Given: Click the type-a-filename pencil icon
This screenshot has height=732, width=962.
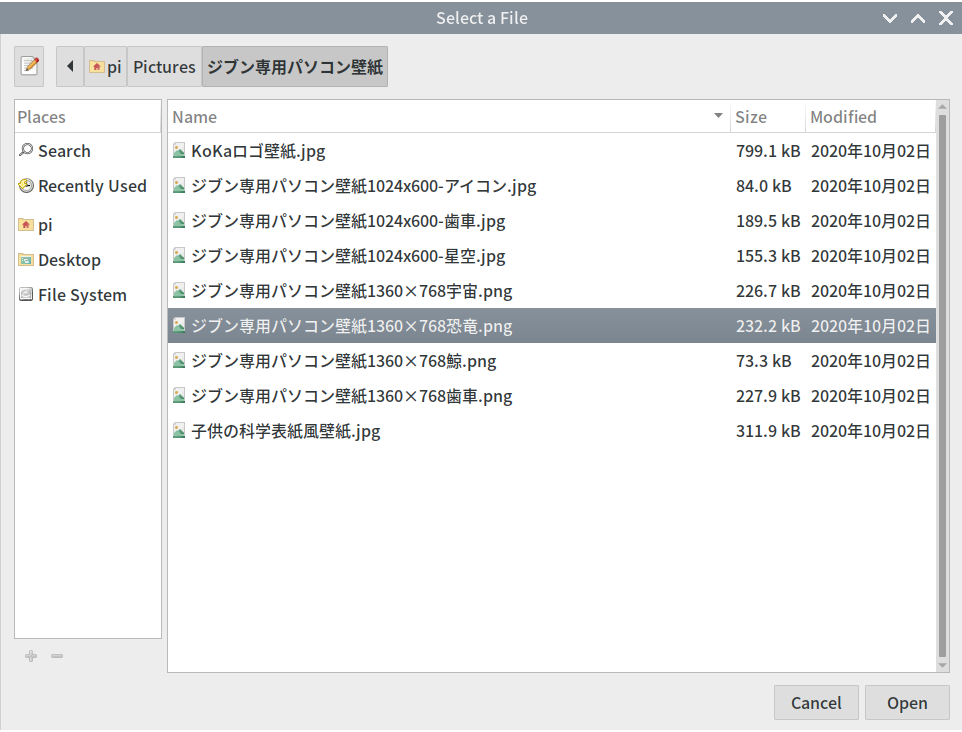Looking at the screenshot, I should tap(30, 67).
